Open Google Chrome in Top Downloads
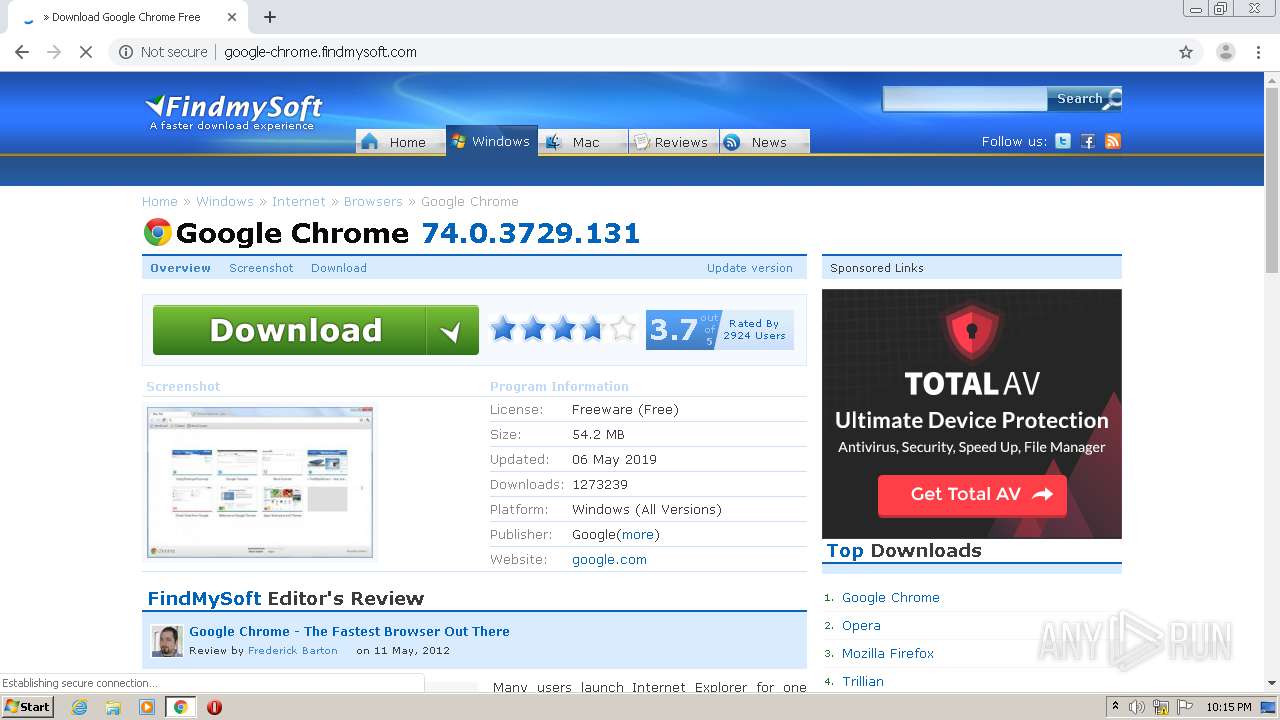The height and width of the screenshot is (720, 1280). point(890,597)
